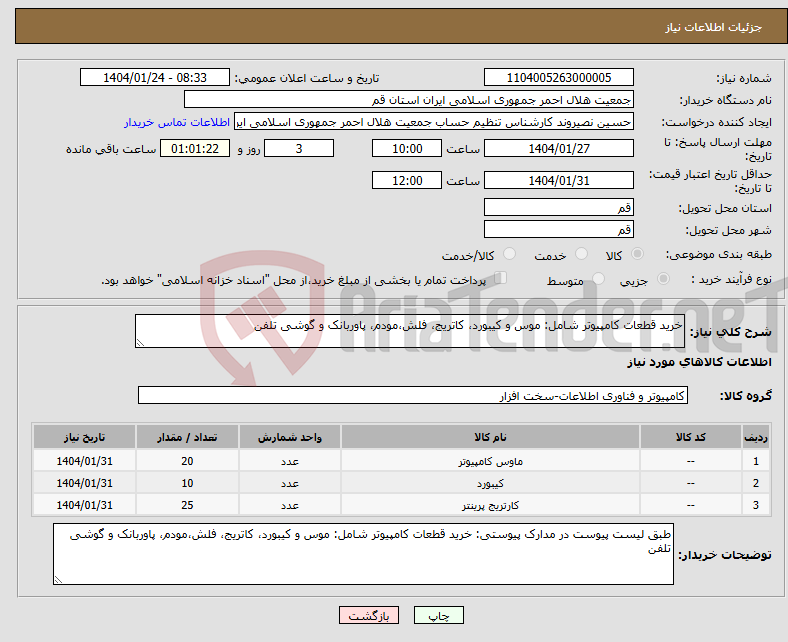Click the توضیحات خریدار notes textarea

point(363,554)
